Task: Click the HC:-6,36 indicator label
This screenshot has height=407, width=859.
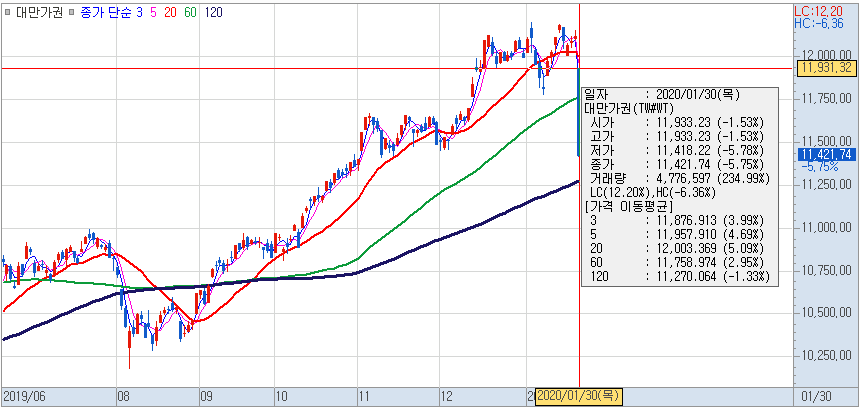Action: 820,22
